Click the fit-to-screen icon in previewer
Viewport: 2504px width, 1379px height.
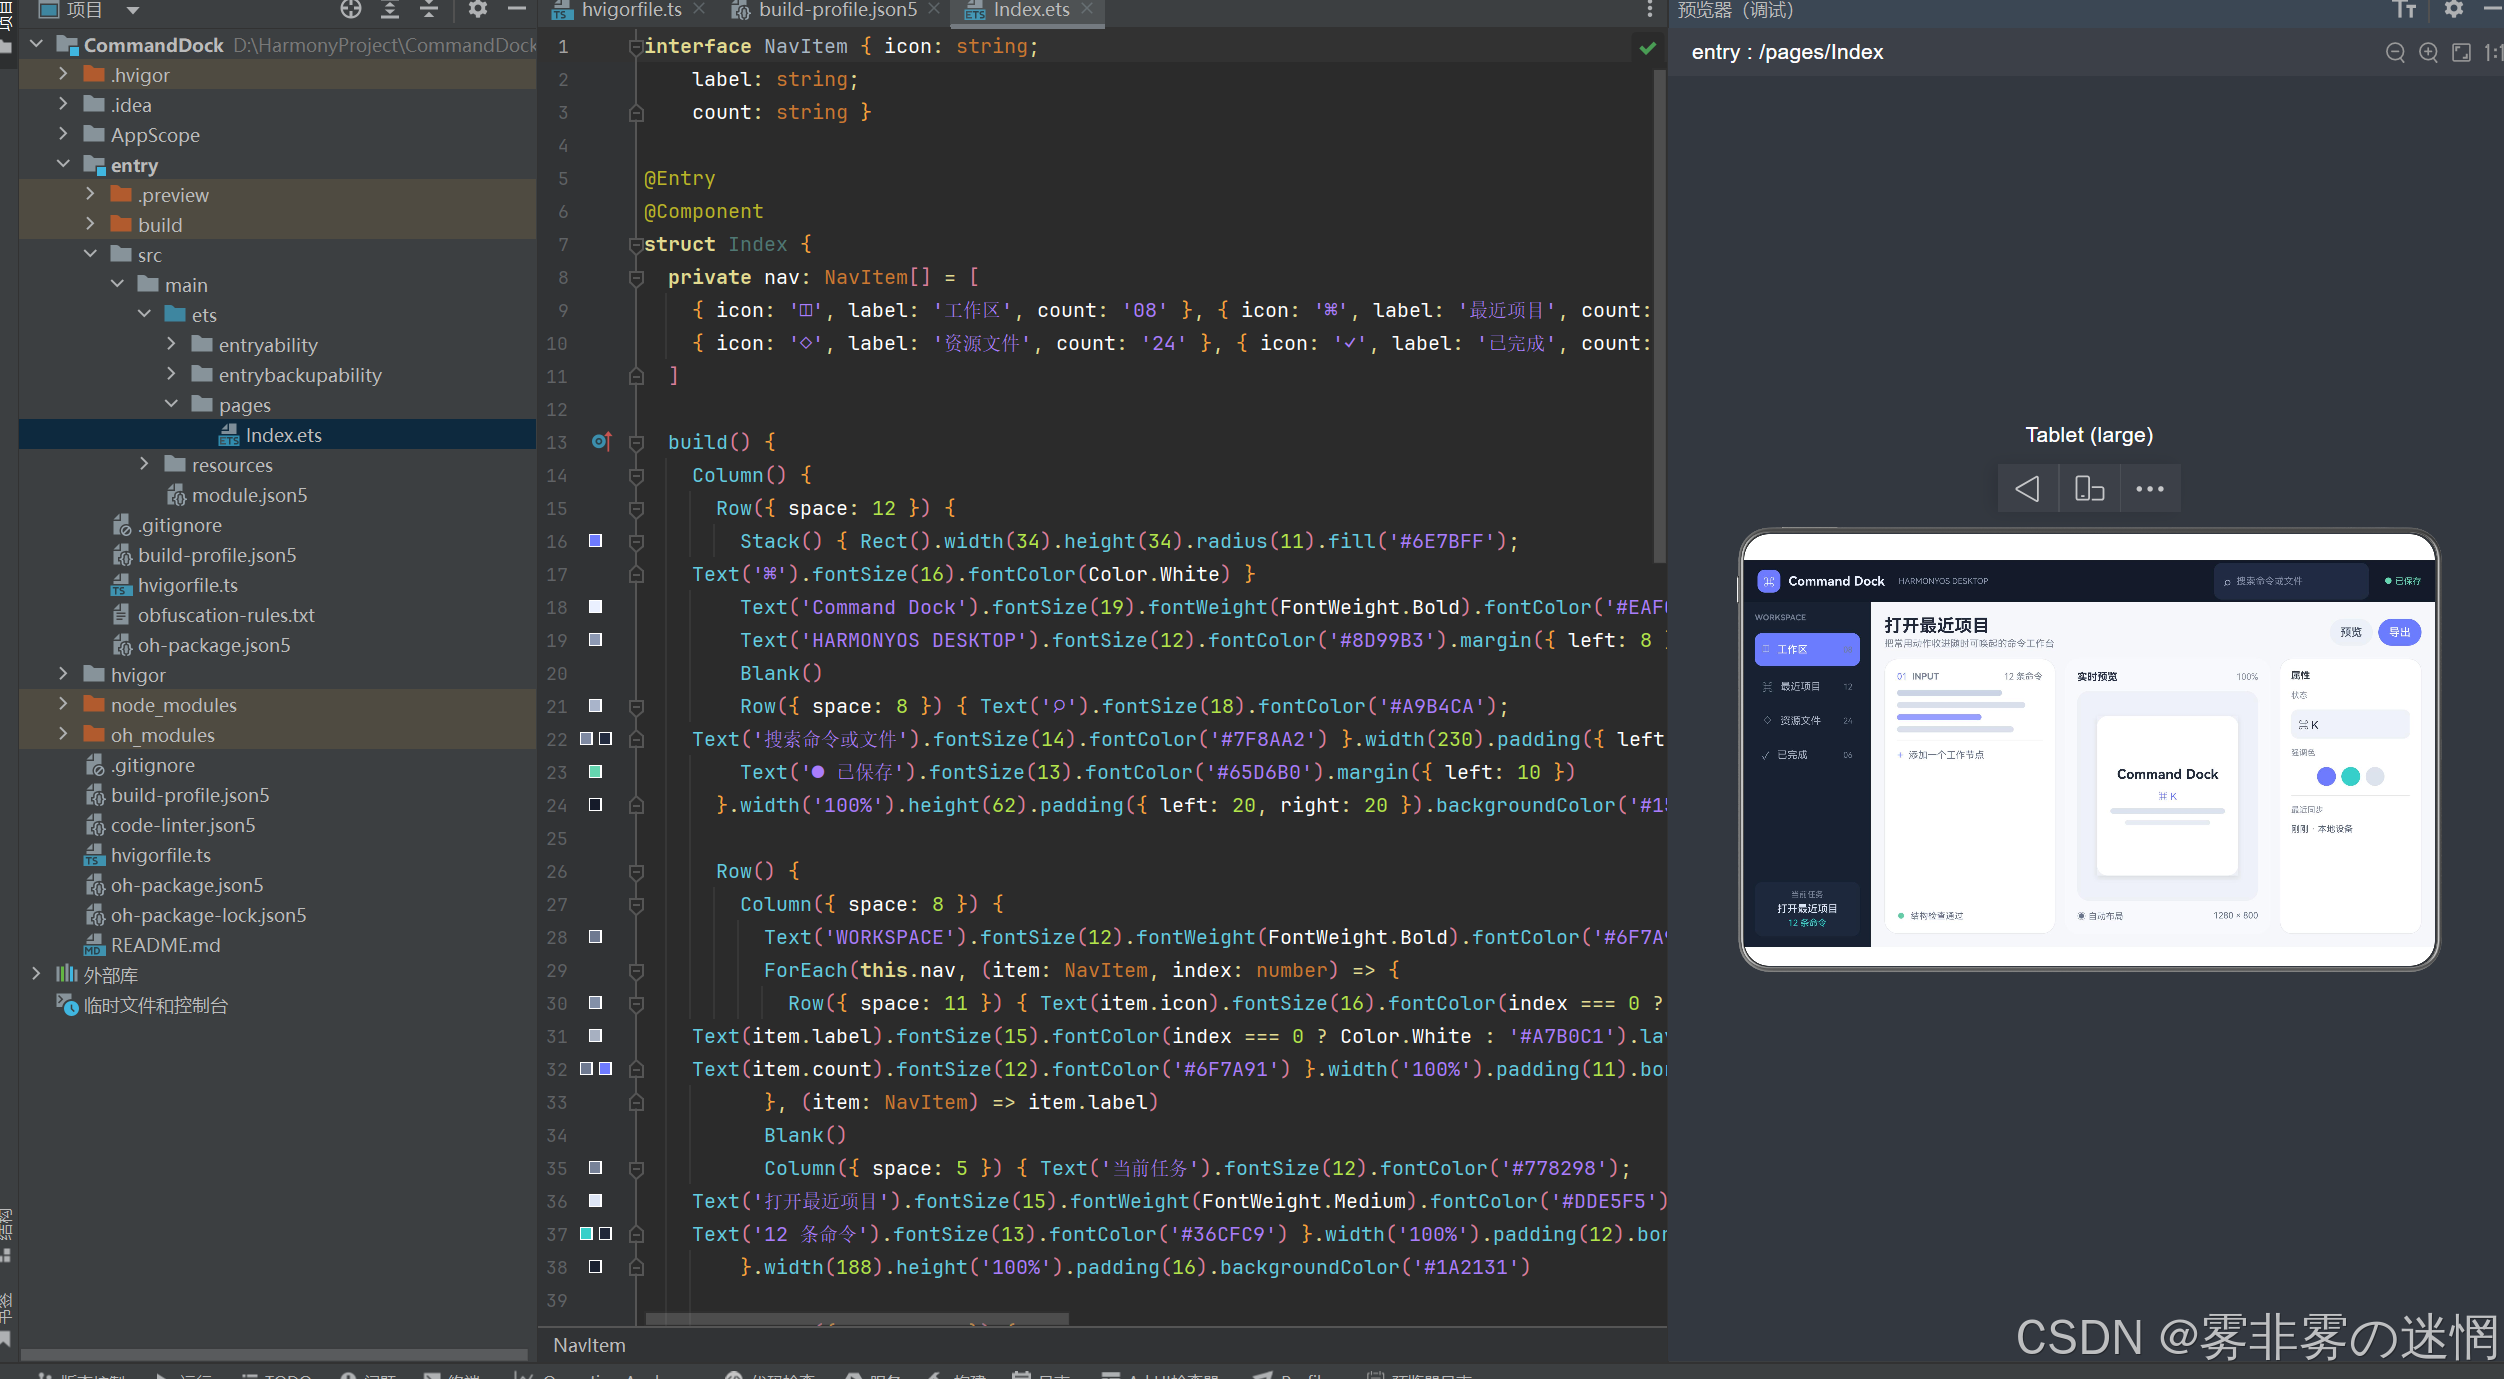[2461, 52]
